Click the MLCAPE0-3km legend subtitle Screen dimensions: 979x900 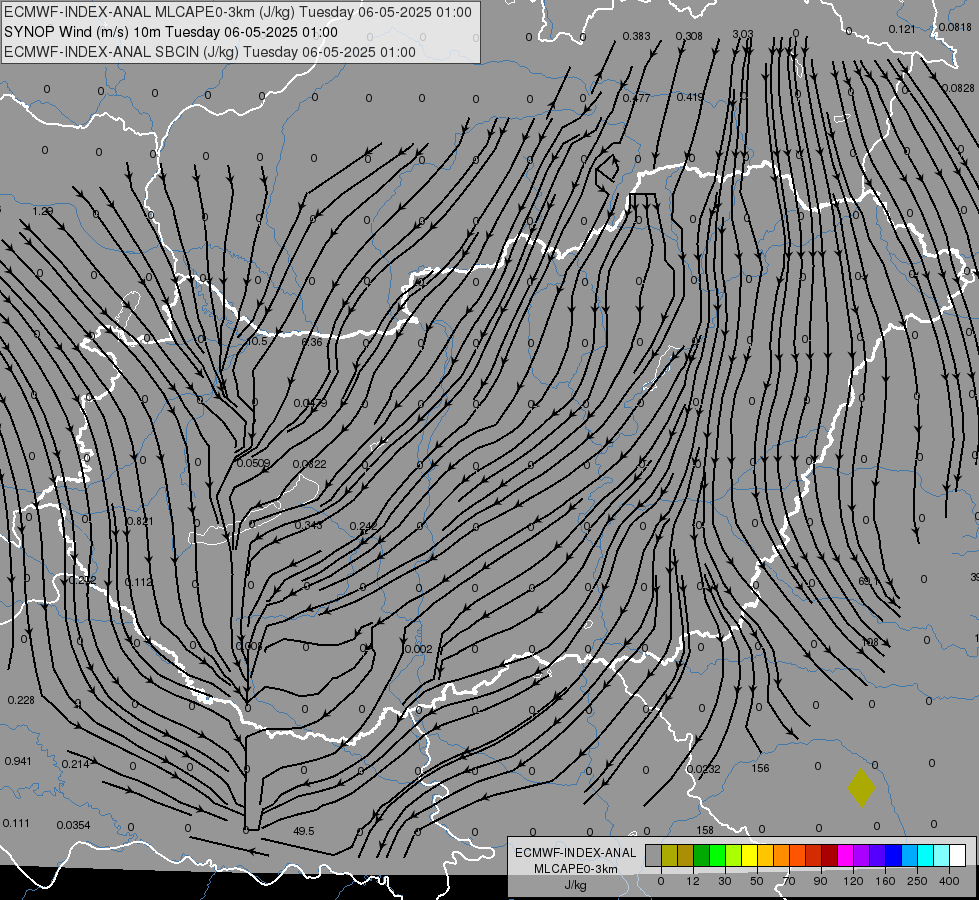[575, 869]
